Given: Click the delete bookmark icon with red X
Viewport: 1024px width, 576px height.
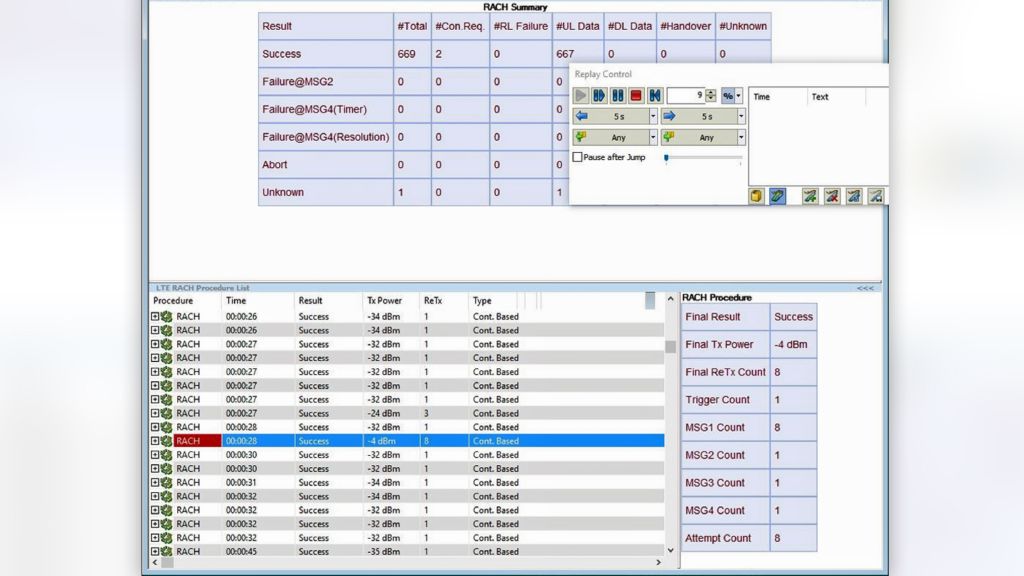Looking at the screenshot, I should click(832, 196).
